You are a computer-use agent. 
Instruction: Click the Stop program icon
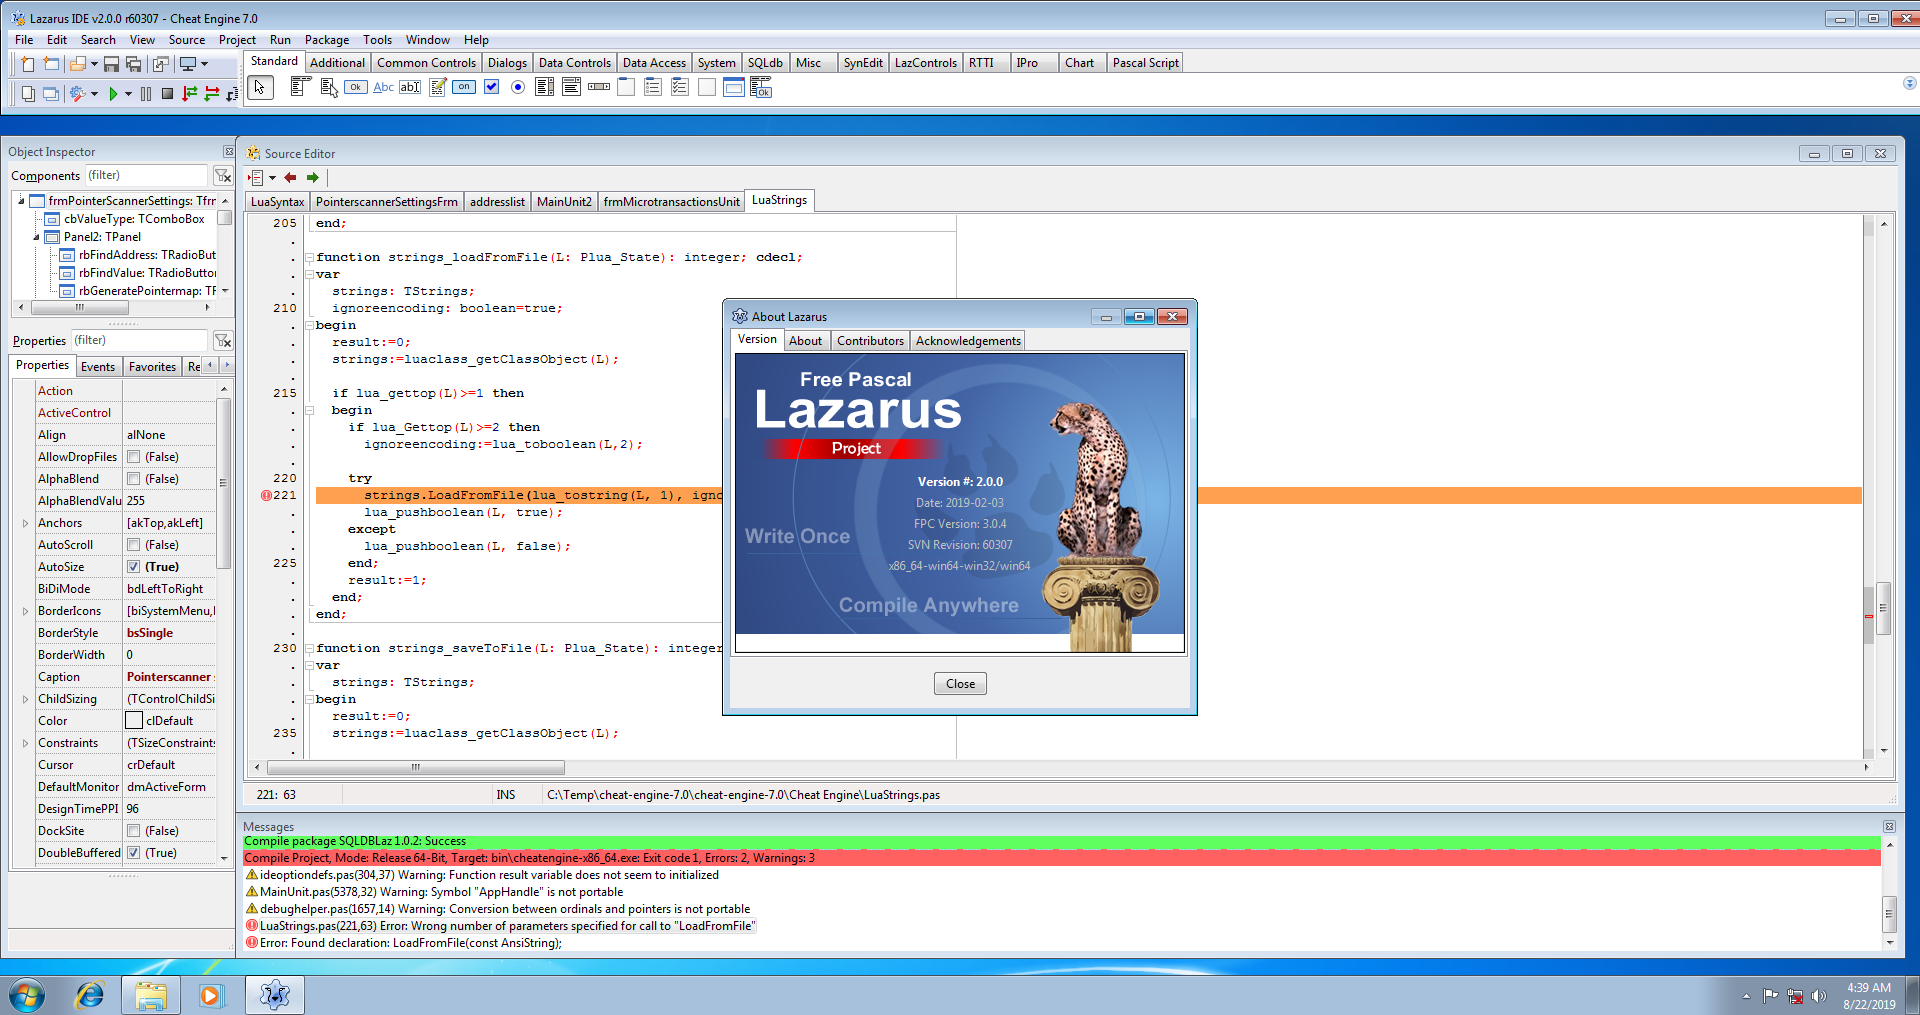[167, 94]
